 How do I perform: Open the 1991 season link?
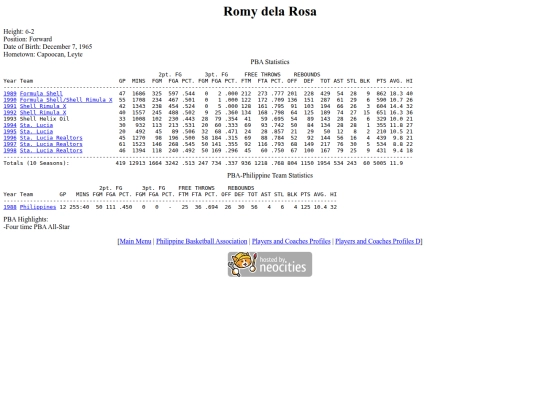tap(10, 106)
